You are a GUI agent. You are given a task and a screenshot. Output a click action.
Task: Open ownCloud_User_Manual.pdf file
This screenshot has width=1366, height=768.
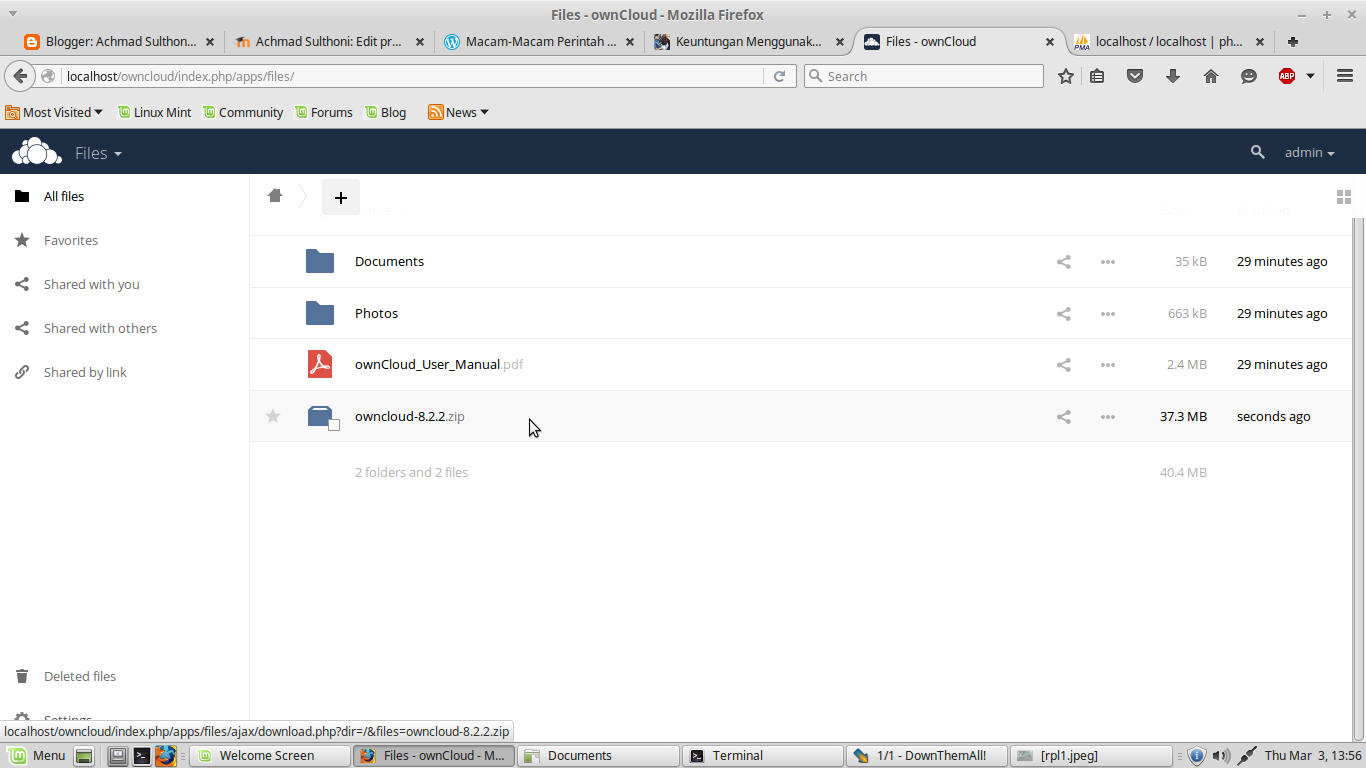click(439, 364)
